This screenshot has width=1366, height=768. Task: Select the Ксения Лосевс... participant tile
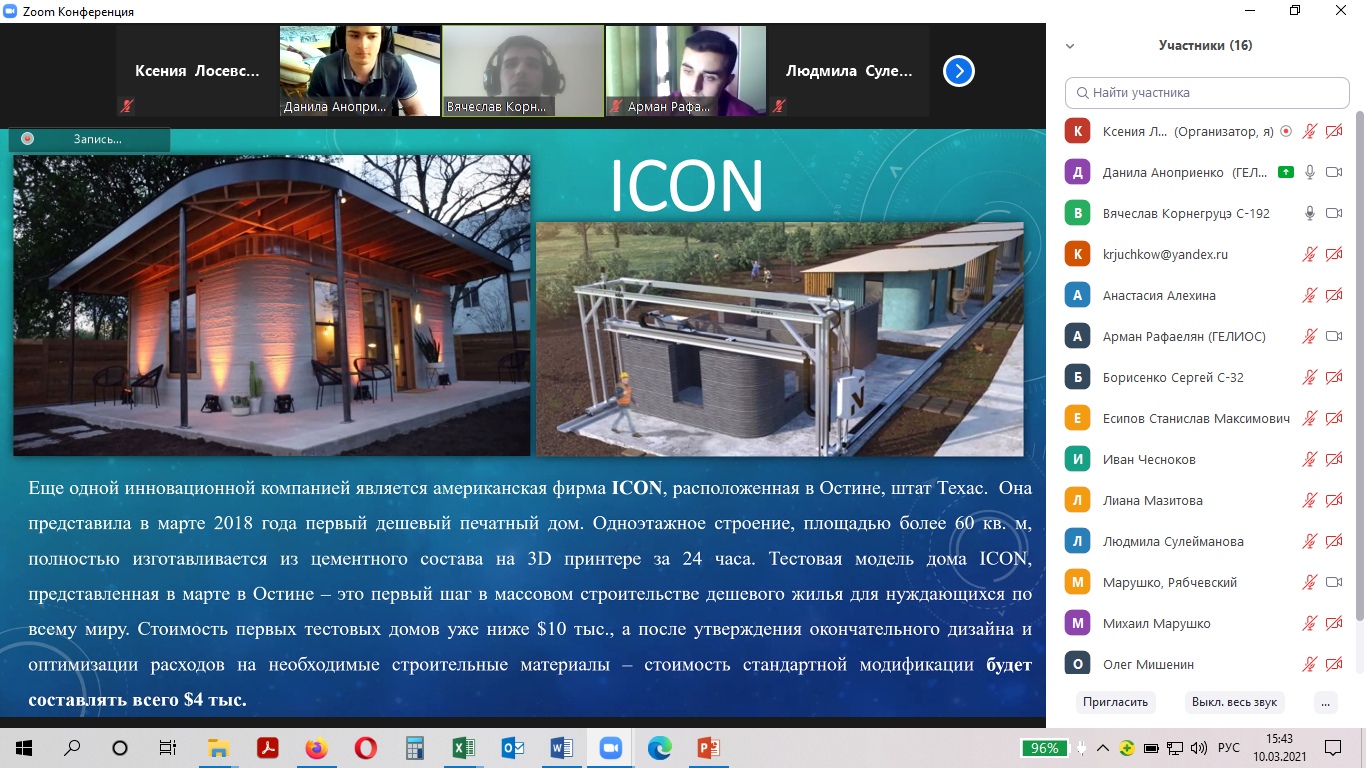coord(197,71)
